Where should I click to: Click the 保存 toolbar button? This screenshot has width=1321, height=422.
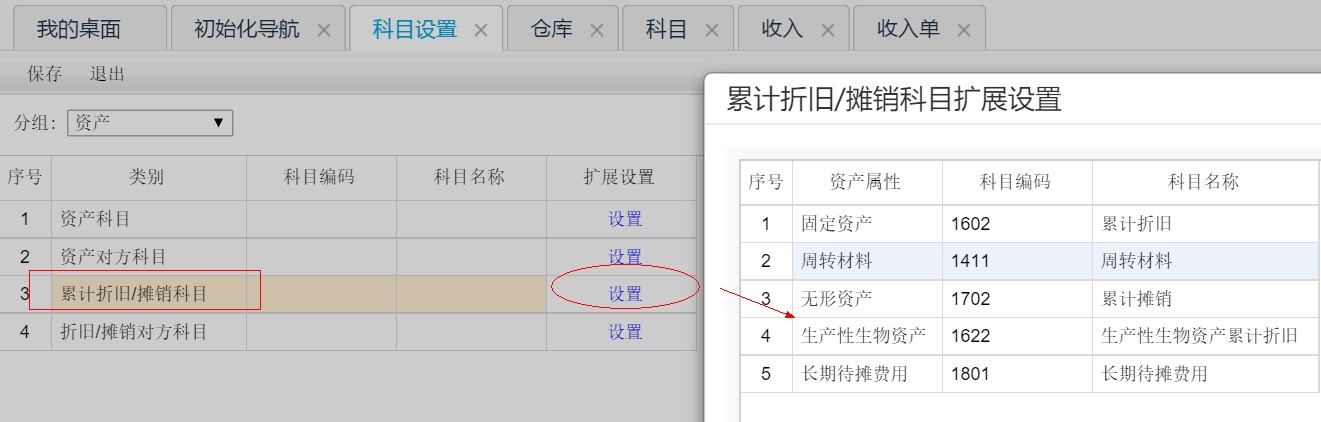coord(45,74)
